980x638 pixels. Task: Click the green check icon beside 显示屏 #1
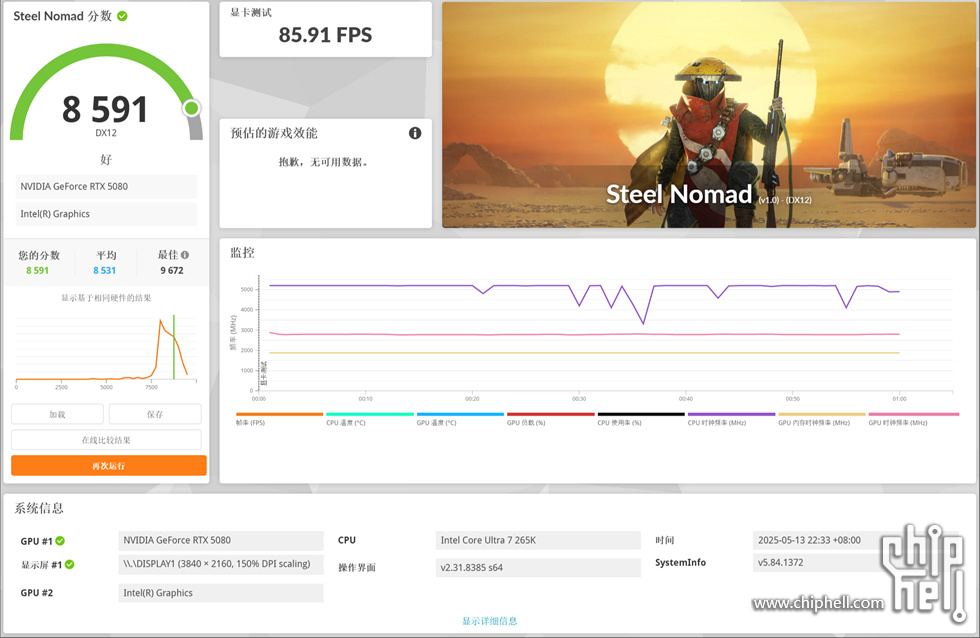[x=69, y=564]
